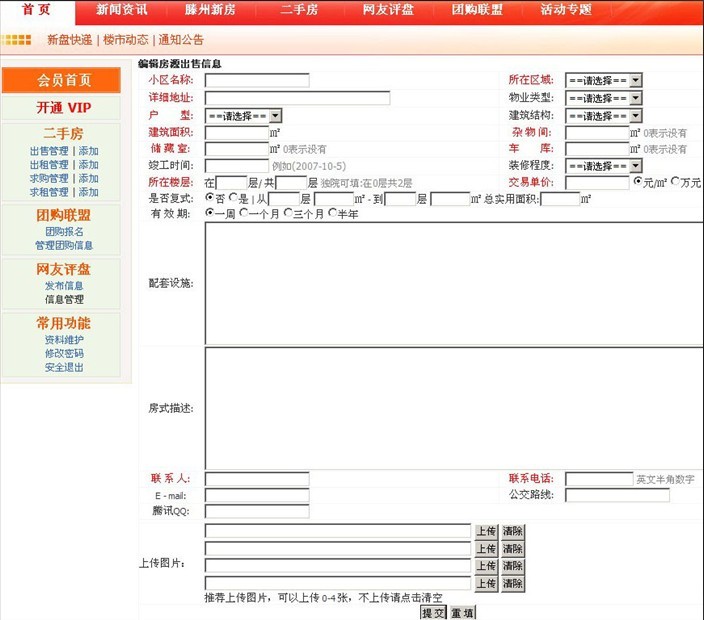Open the 团购联盟 top navigation tab
704x620 pixels.
pyautogui.click(x=477, y=10)
